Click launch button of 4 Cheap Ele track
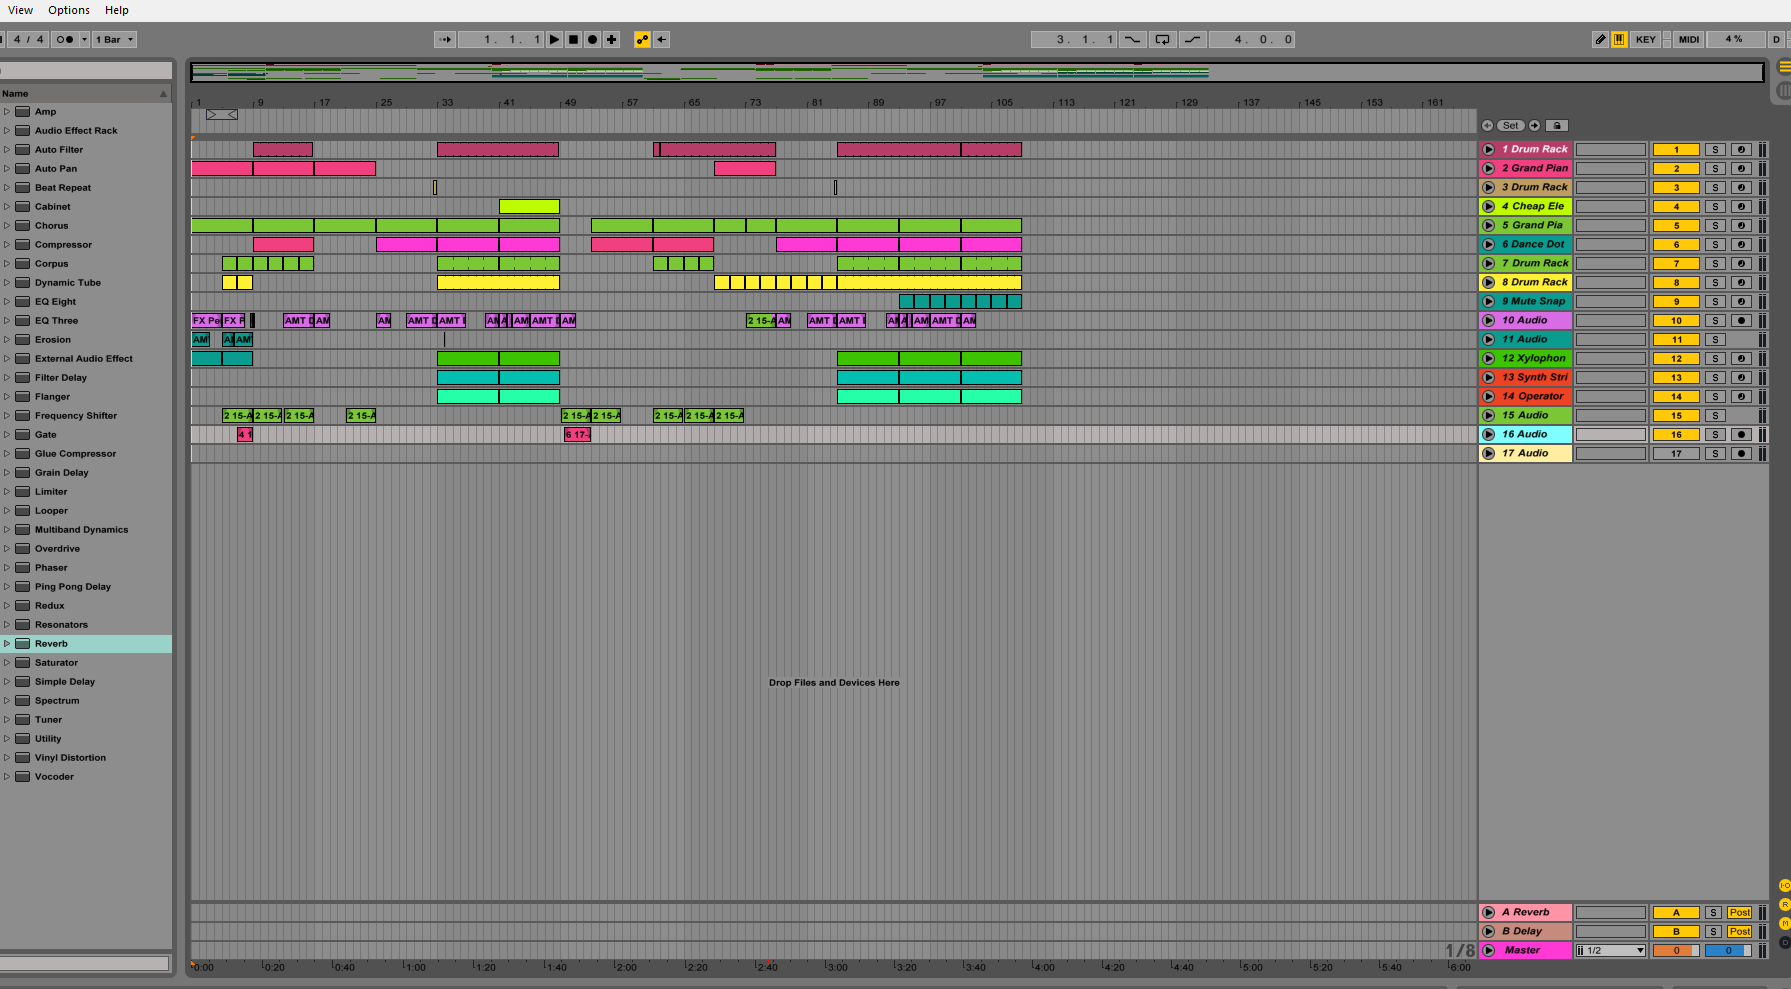The image size is (1791, 989). click(x=1488, y=207)
